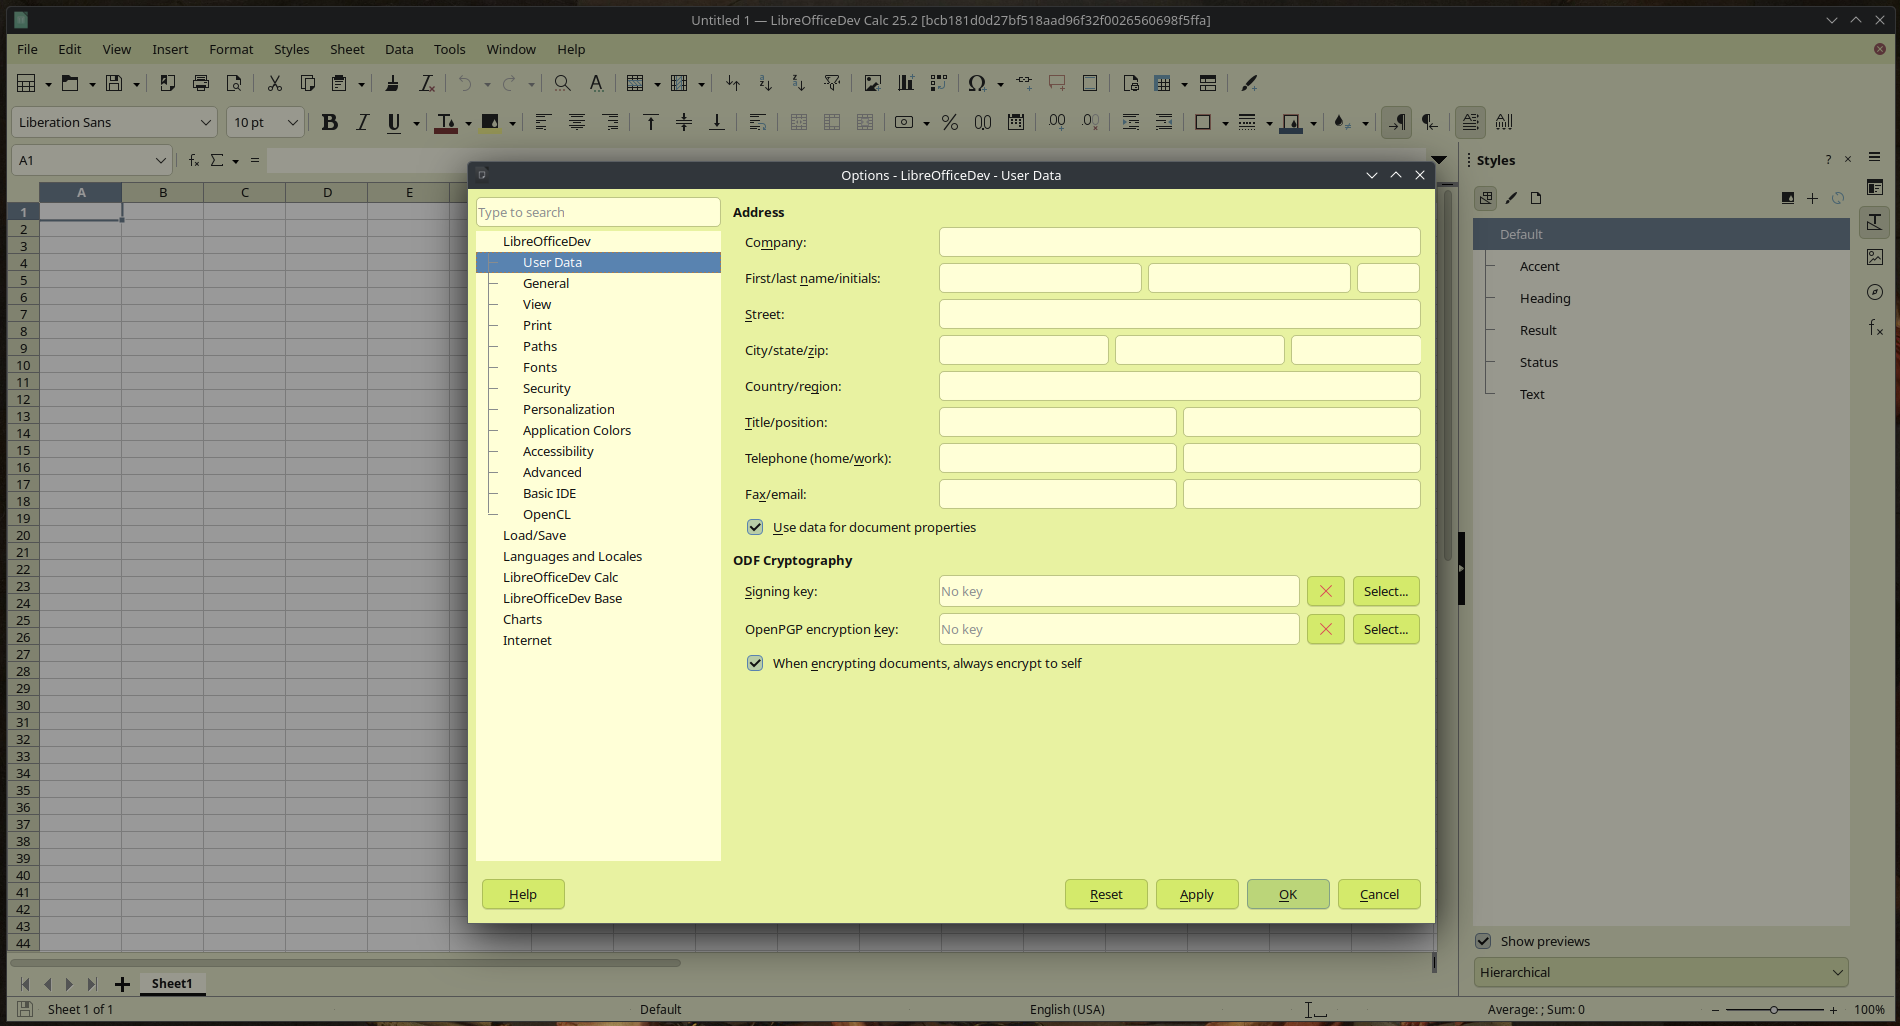
Task: Click the Insert Image icon
Action: 873,83
